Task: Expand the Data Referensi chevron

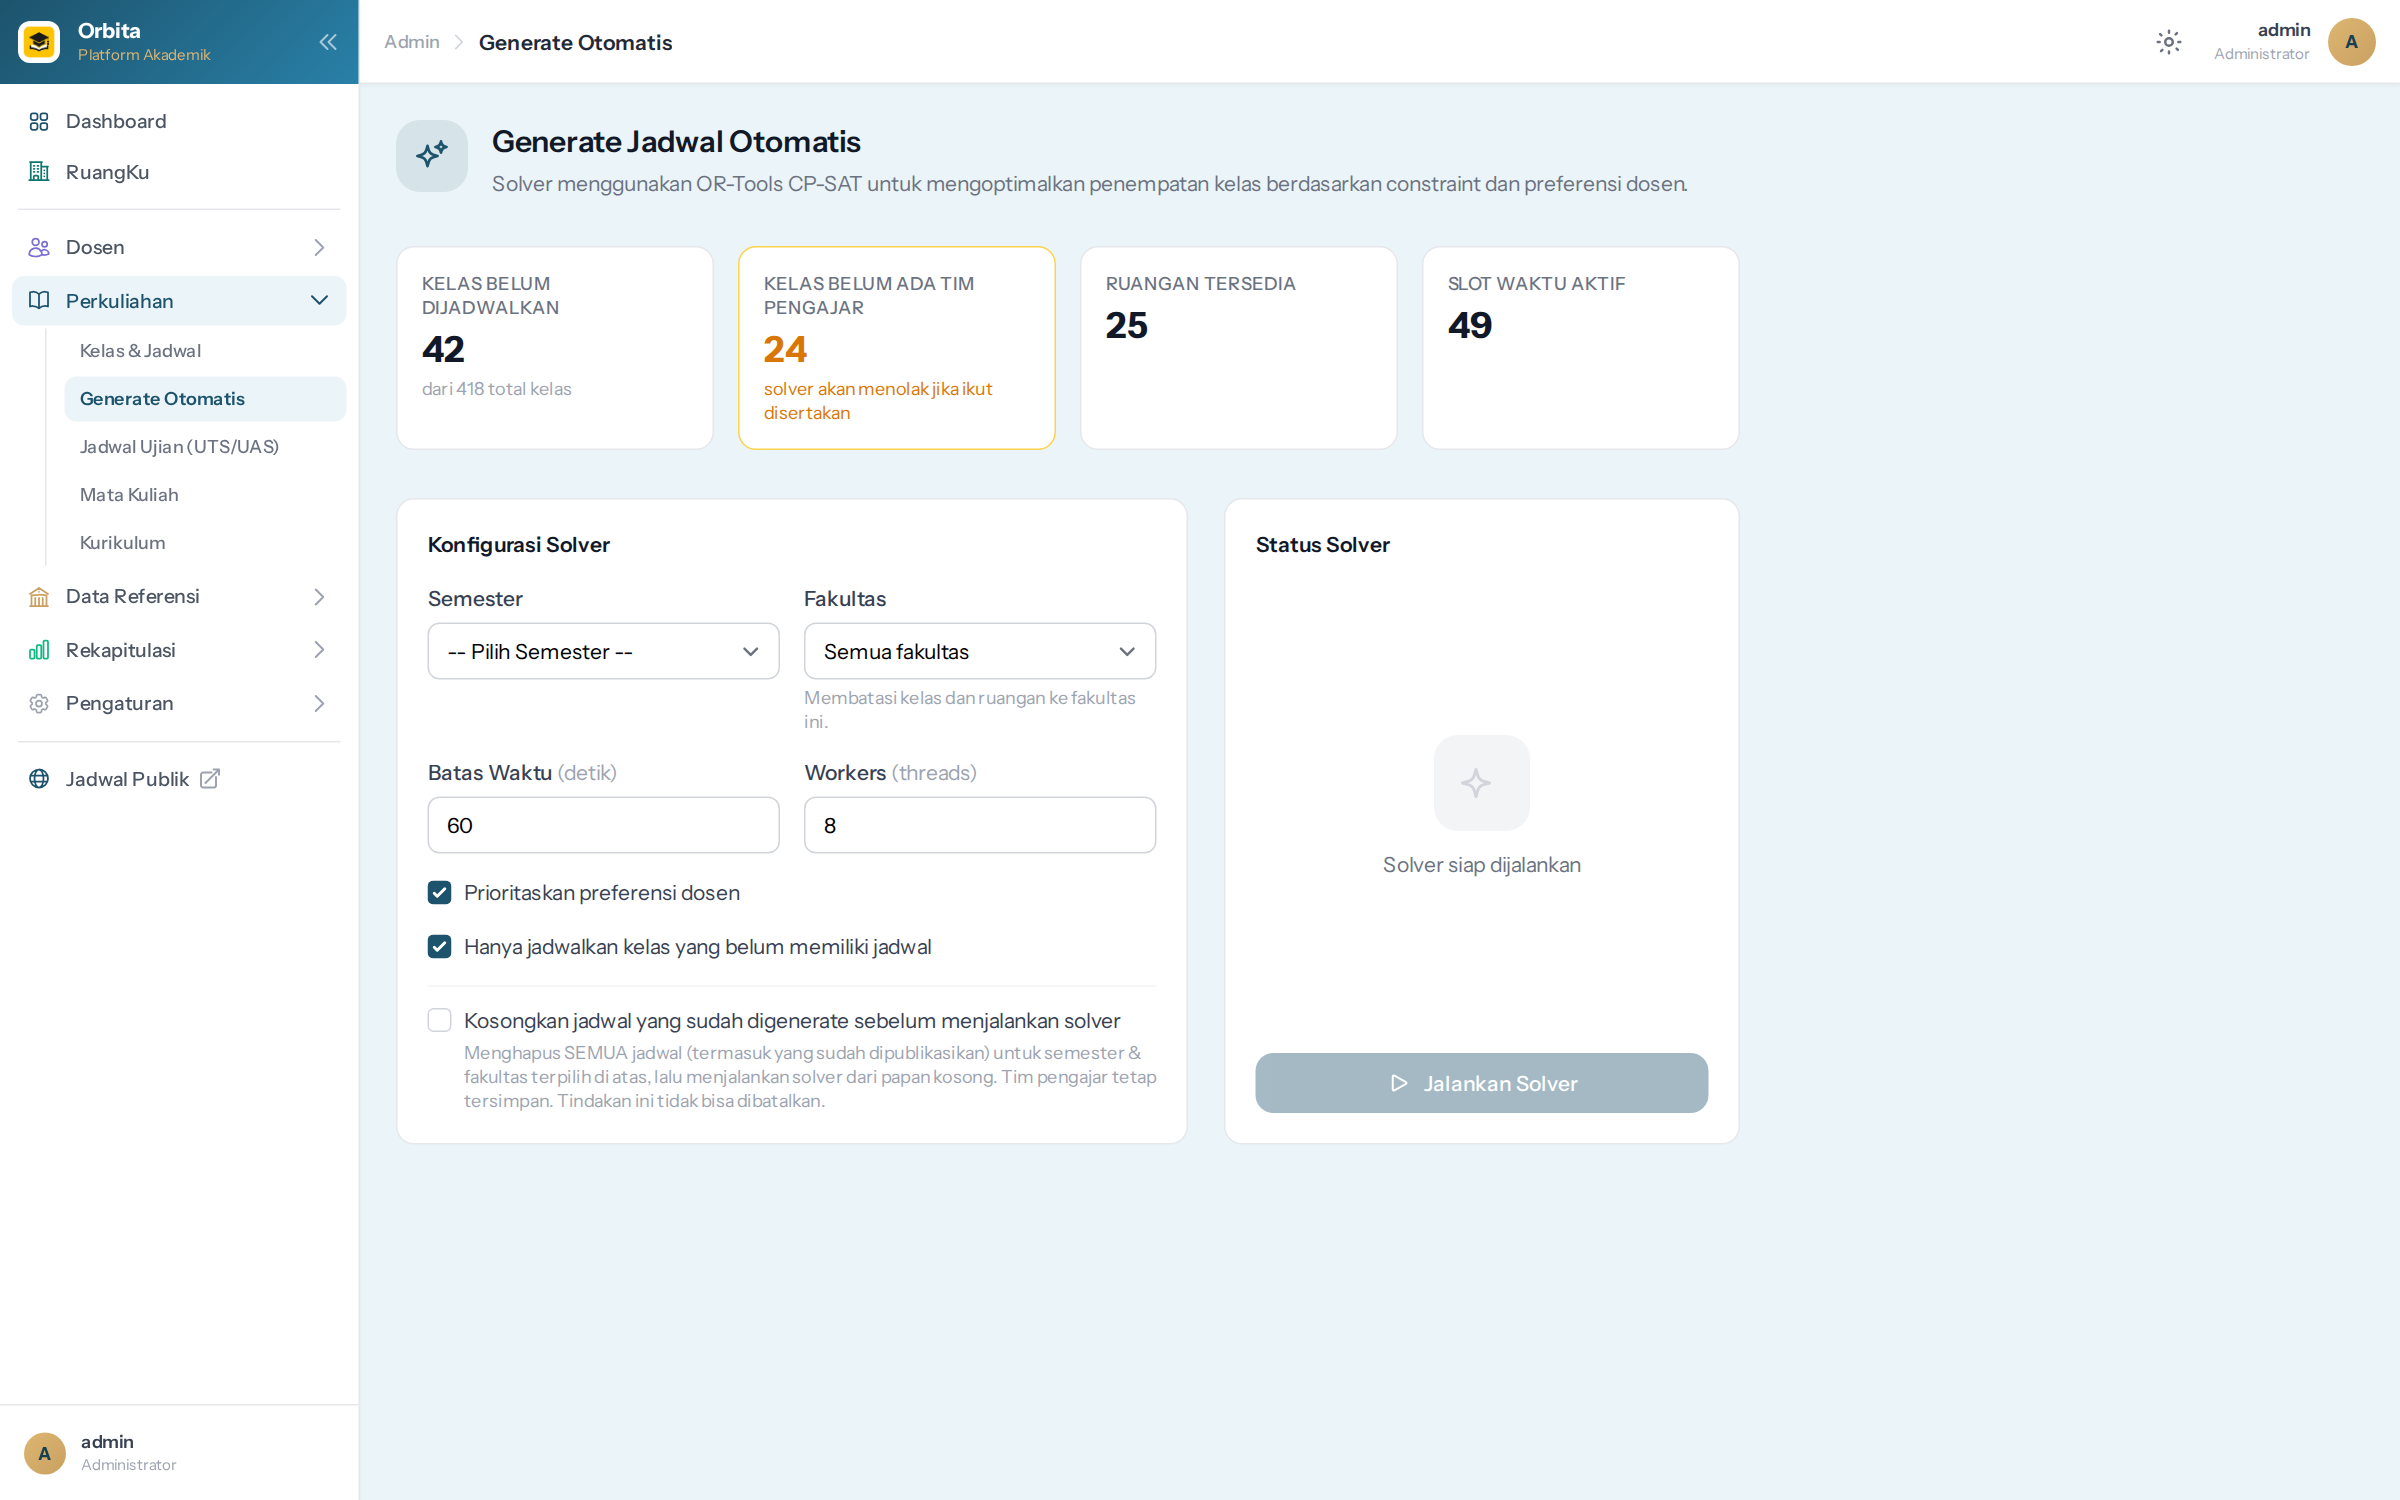Action: point(319,597)
